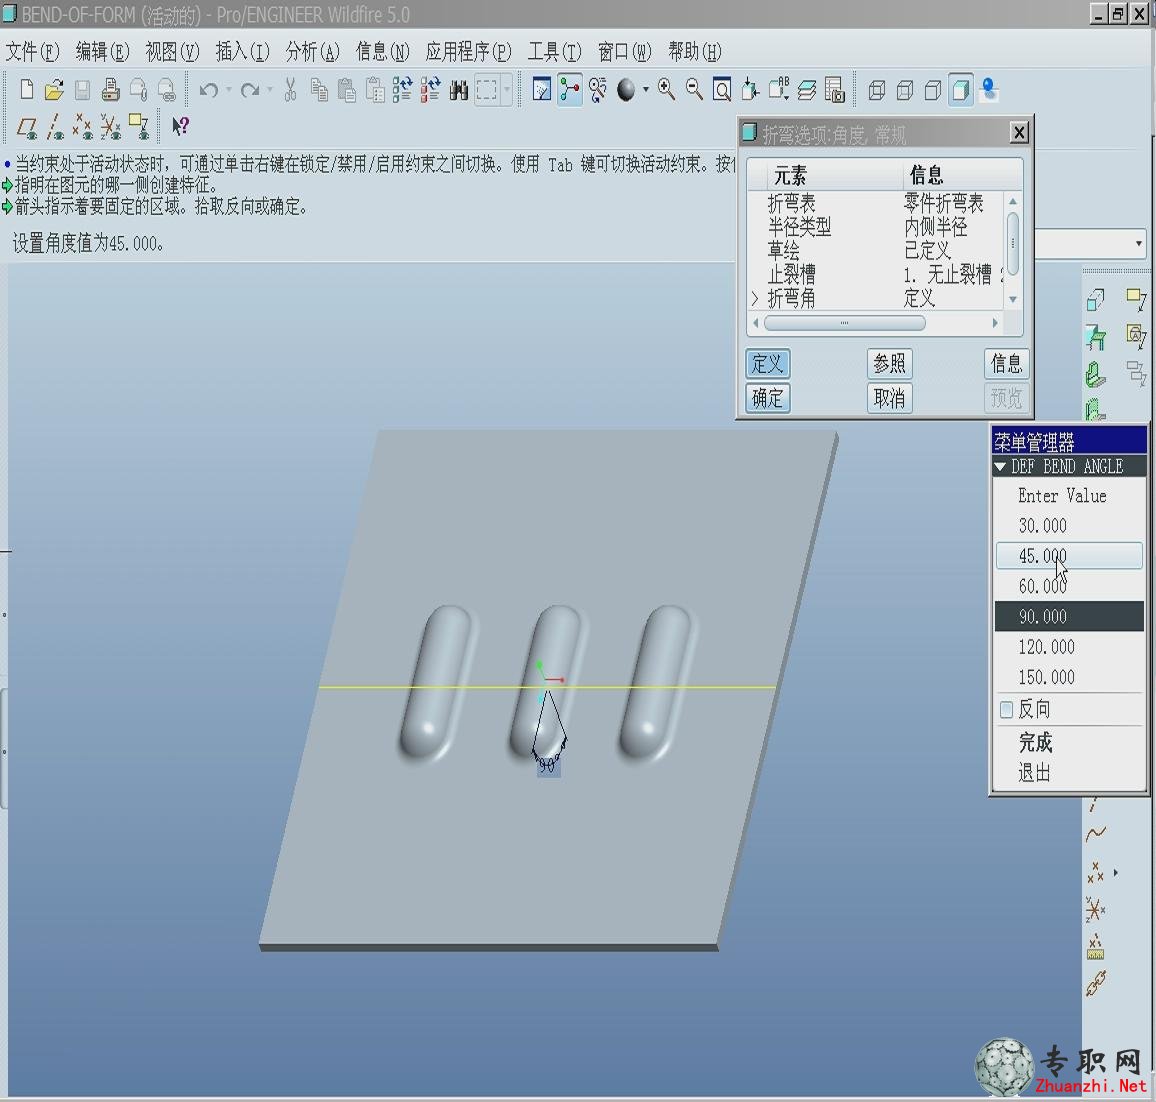Click the 确定 button in the bend options dialog
This screenshot has height=1102, width=1156.
click(x=767, y=398)
